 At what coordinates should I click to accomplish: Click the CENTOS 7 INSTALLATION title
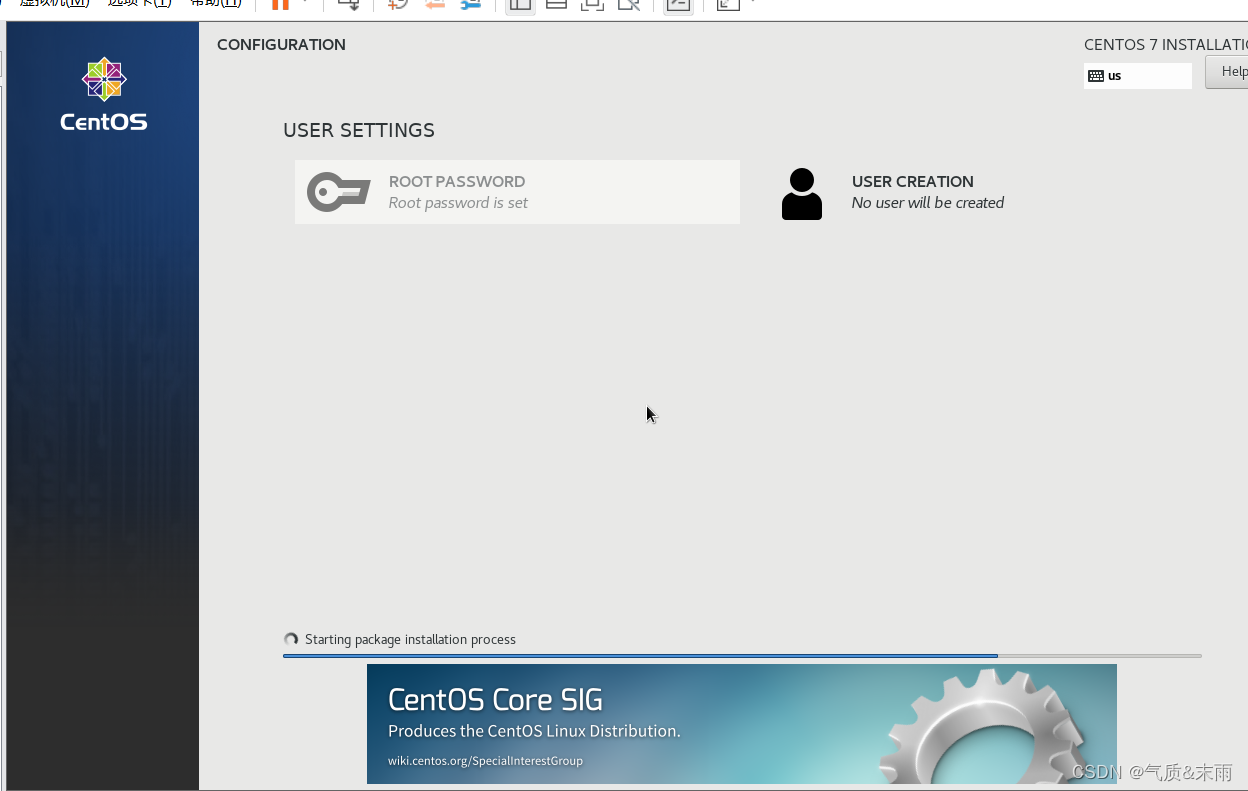pos(1166,45)
